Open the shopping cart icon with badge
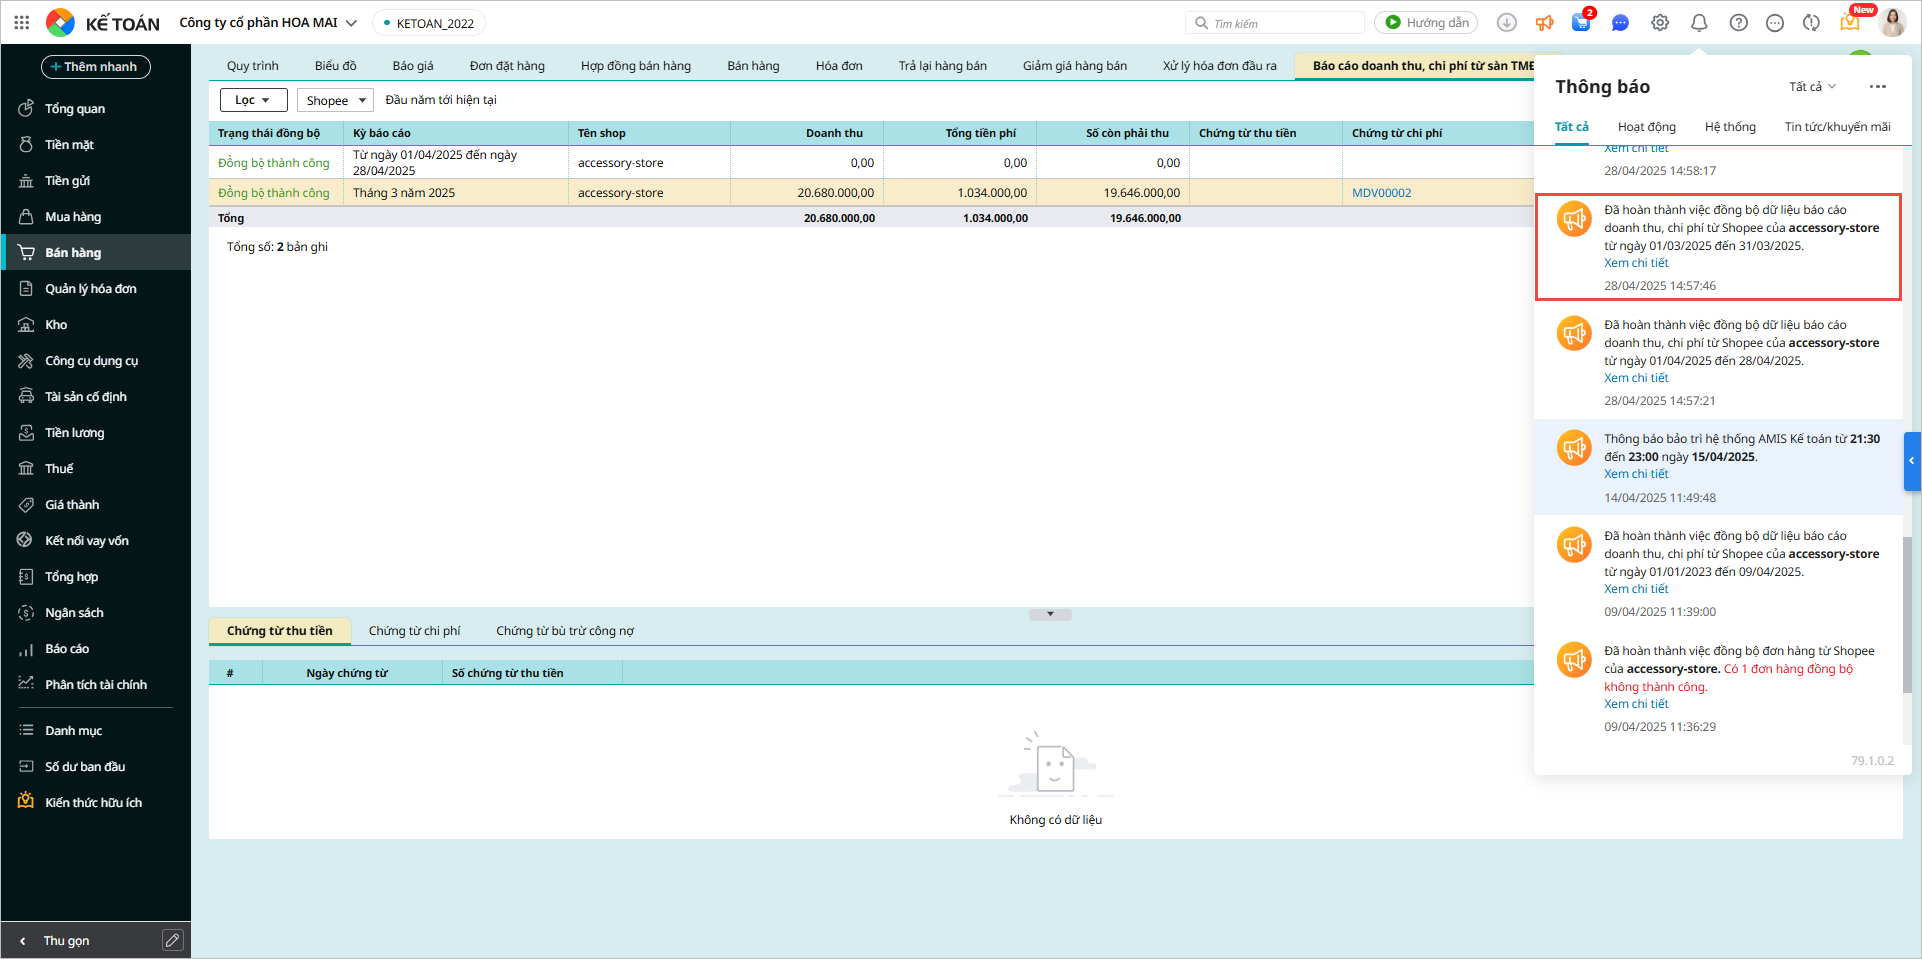The height and width of the screenshot is (959, 1922). (x=1581, y=22)
